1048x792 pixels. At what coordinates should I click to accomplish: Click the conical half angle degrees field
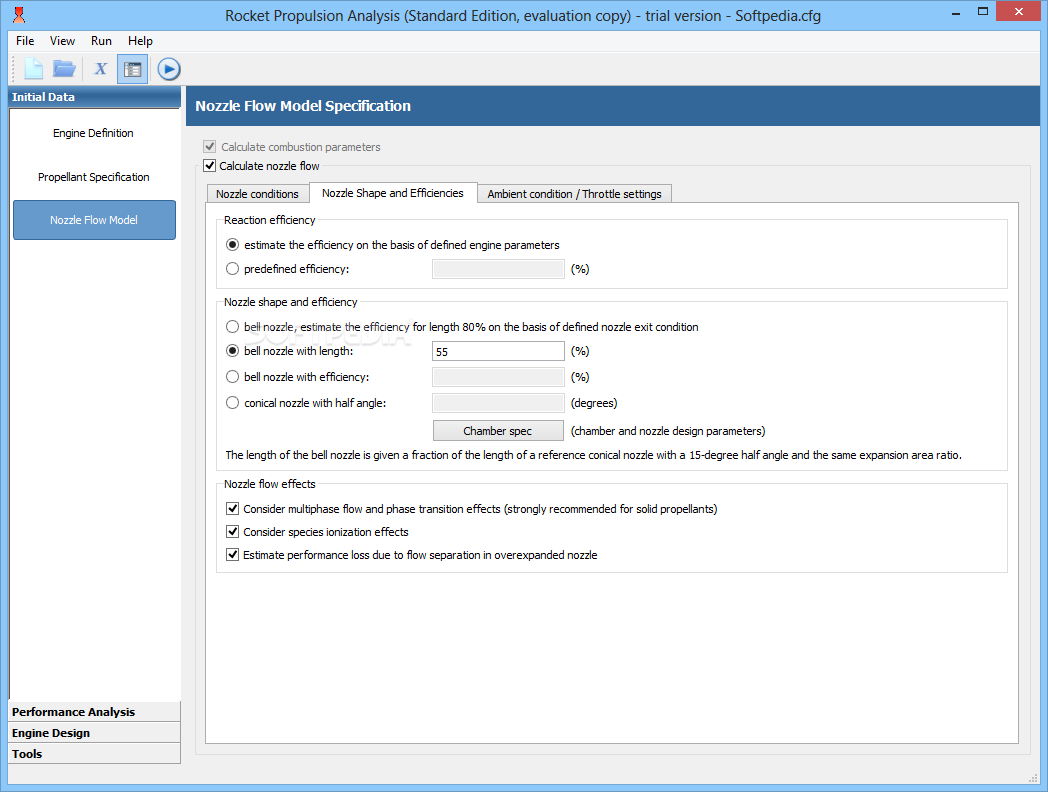coord(498,403)
